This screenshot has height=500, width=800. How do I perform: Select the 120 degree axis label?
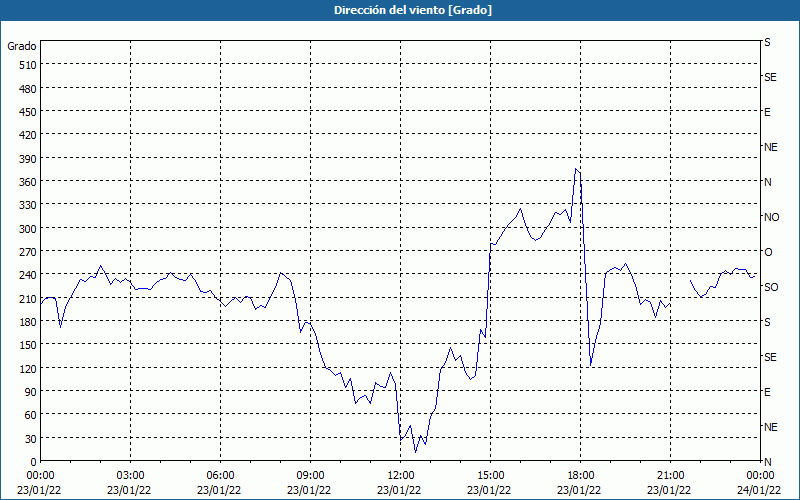tap(28, 368)
